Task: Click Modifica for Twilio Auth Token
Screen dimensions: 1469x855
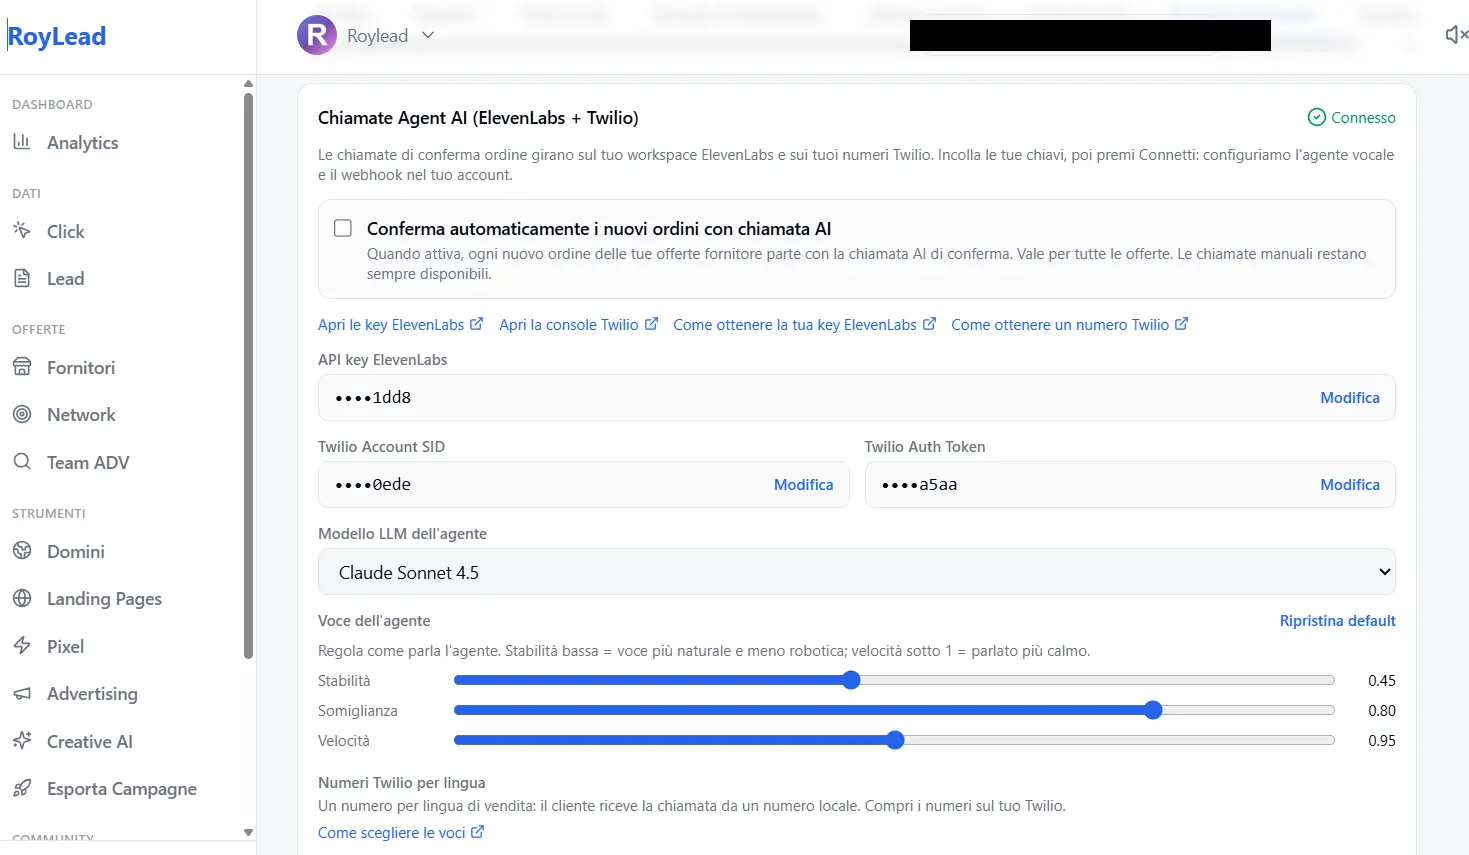Action: (x=1349, y=484)
